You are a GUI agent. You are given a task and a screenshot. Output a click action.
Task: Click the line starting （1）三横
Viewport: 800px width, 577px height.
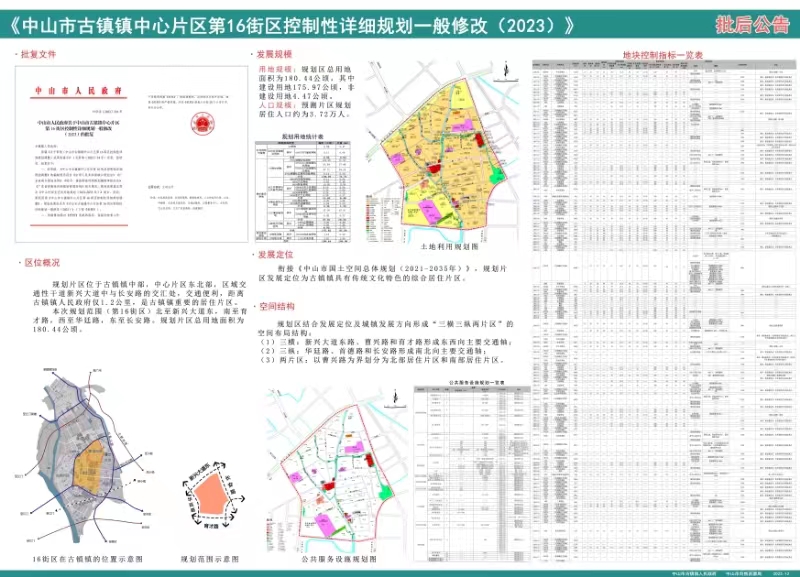pyautogui.click(x=386, y=342)
